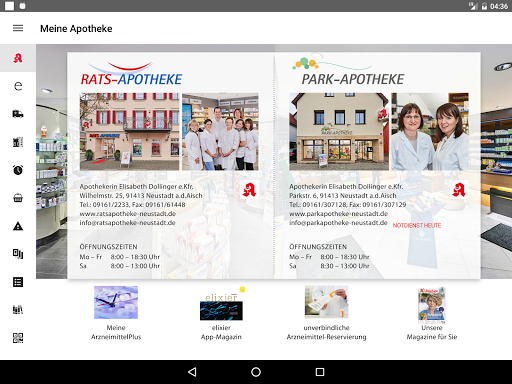
Task: Tap Android home navigation button
Action: pos(256,372)
